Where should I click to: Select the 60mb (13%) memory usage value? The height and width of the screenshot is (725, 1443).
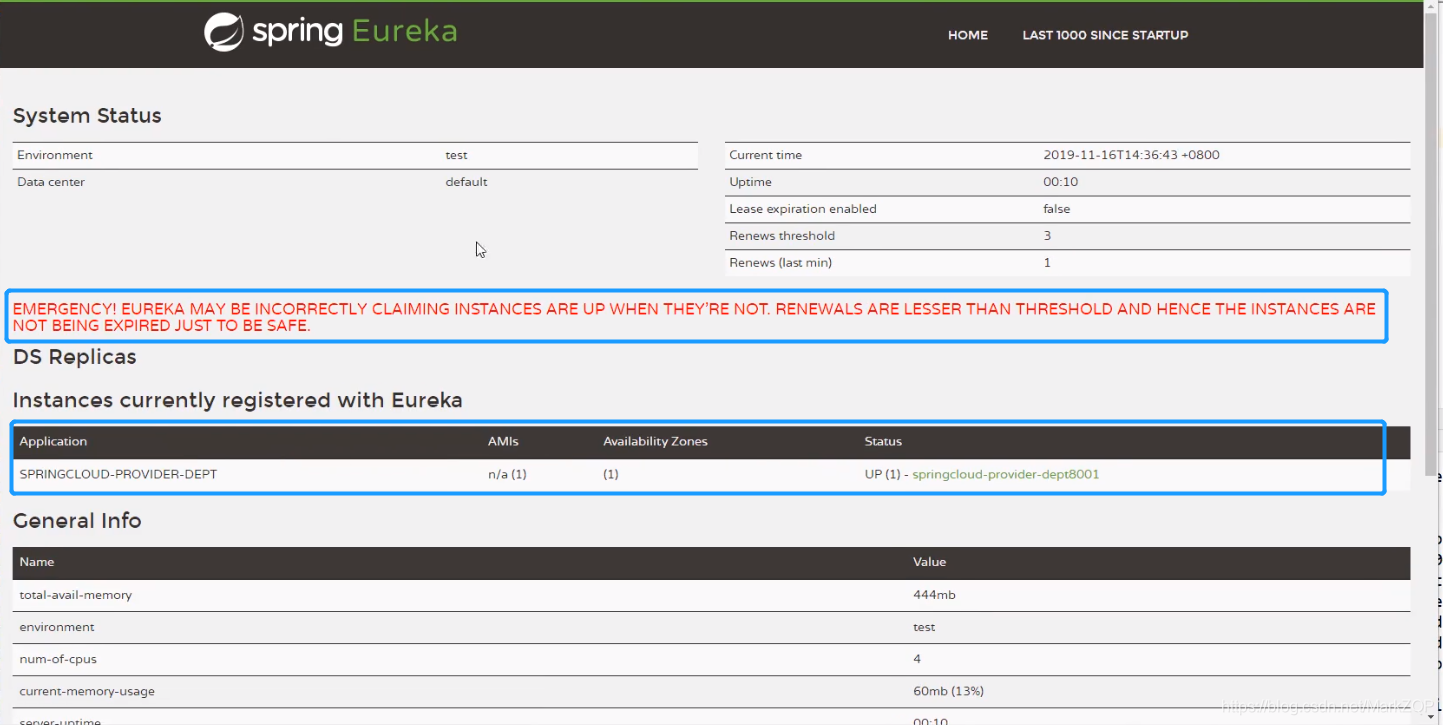[948, 691]
